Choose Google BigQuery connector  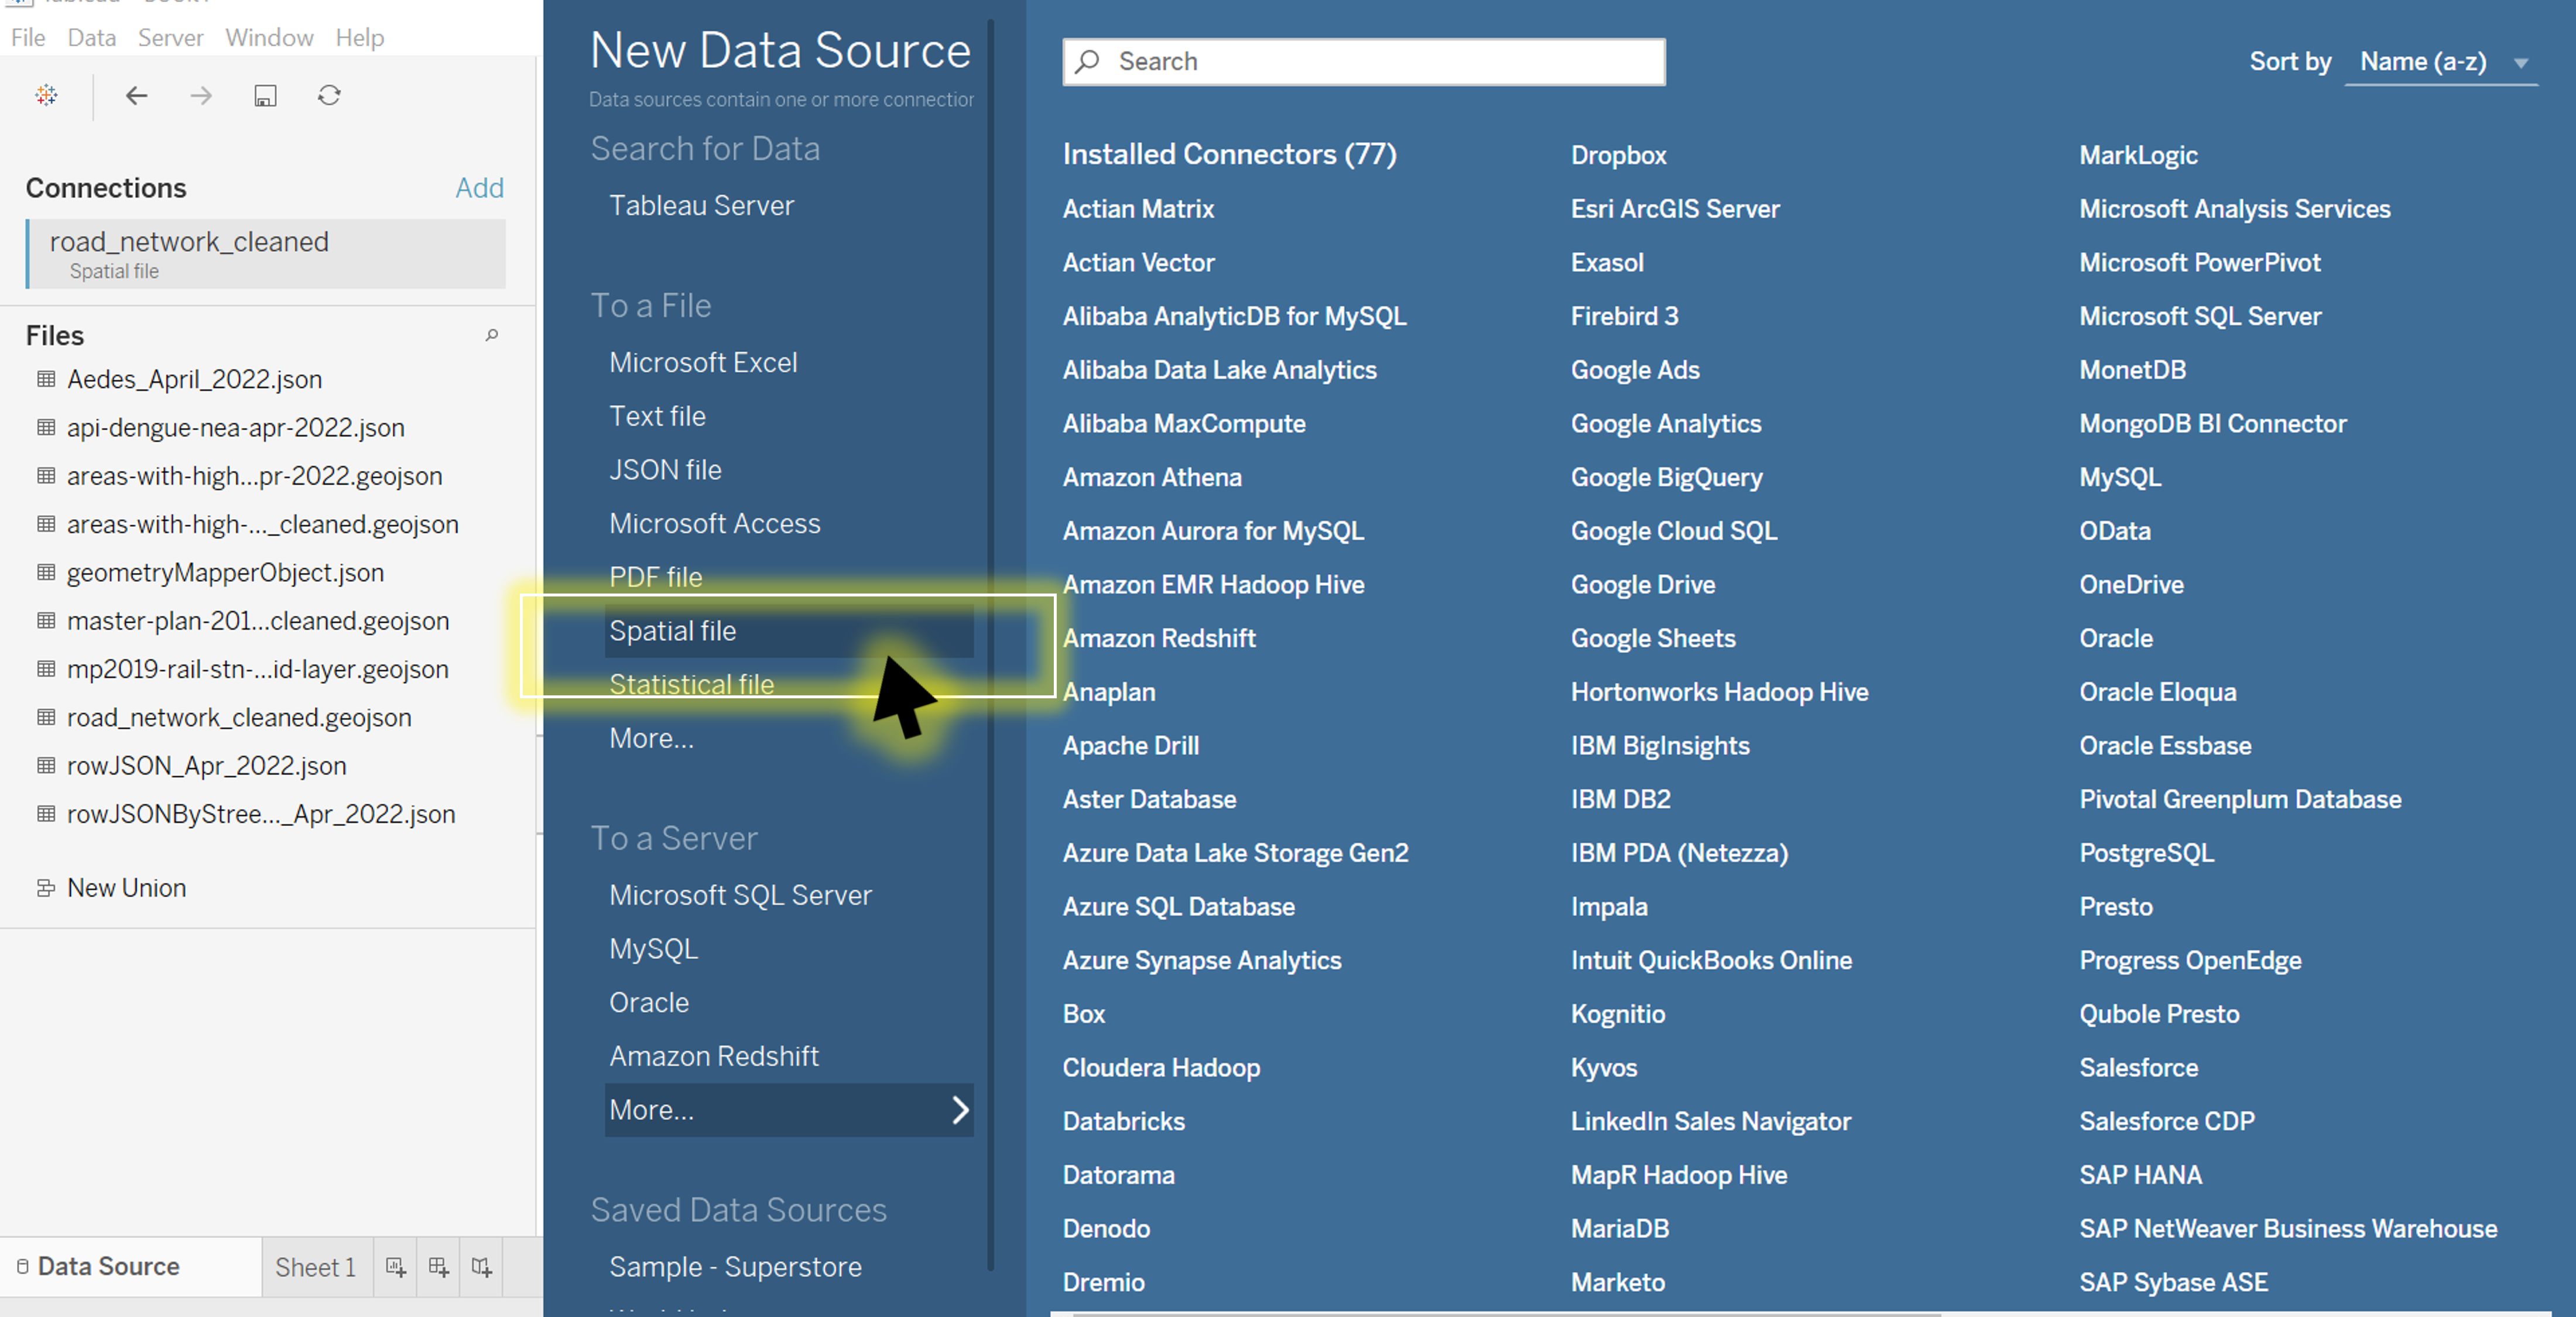(1666, 477)
